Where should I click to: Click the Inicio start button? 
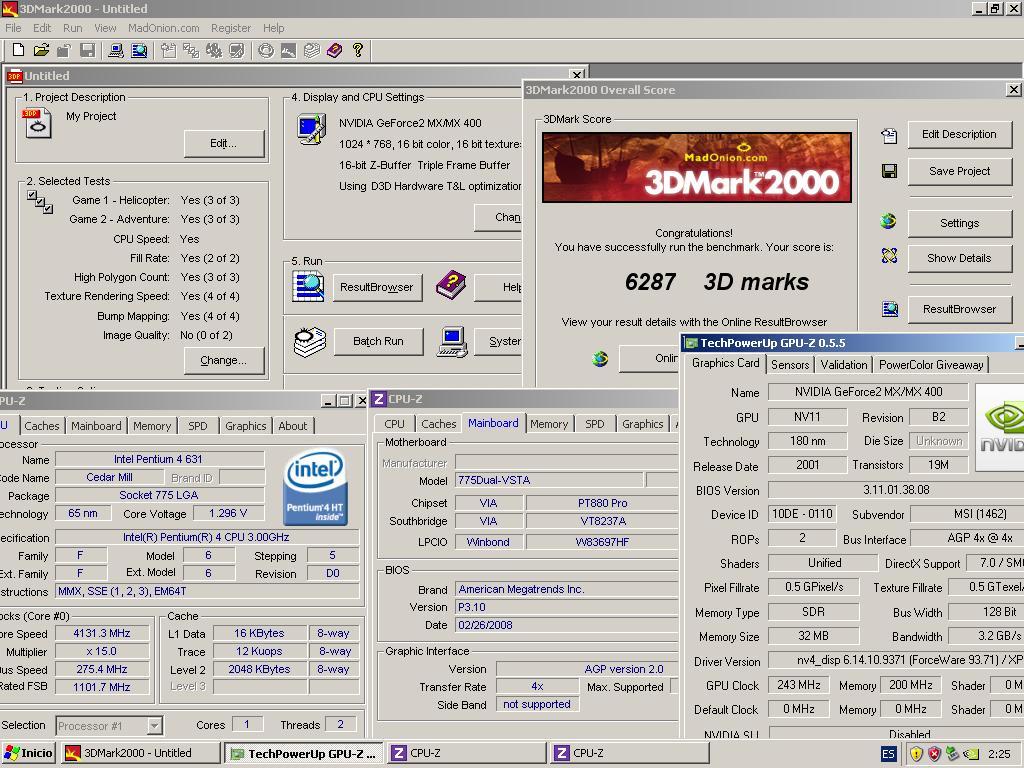coord(28,754)
